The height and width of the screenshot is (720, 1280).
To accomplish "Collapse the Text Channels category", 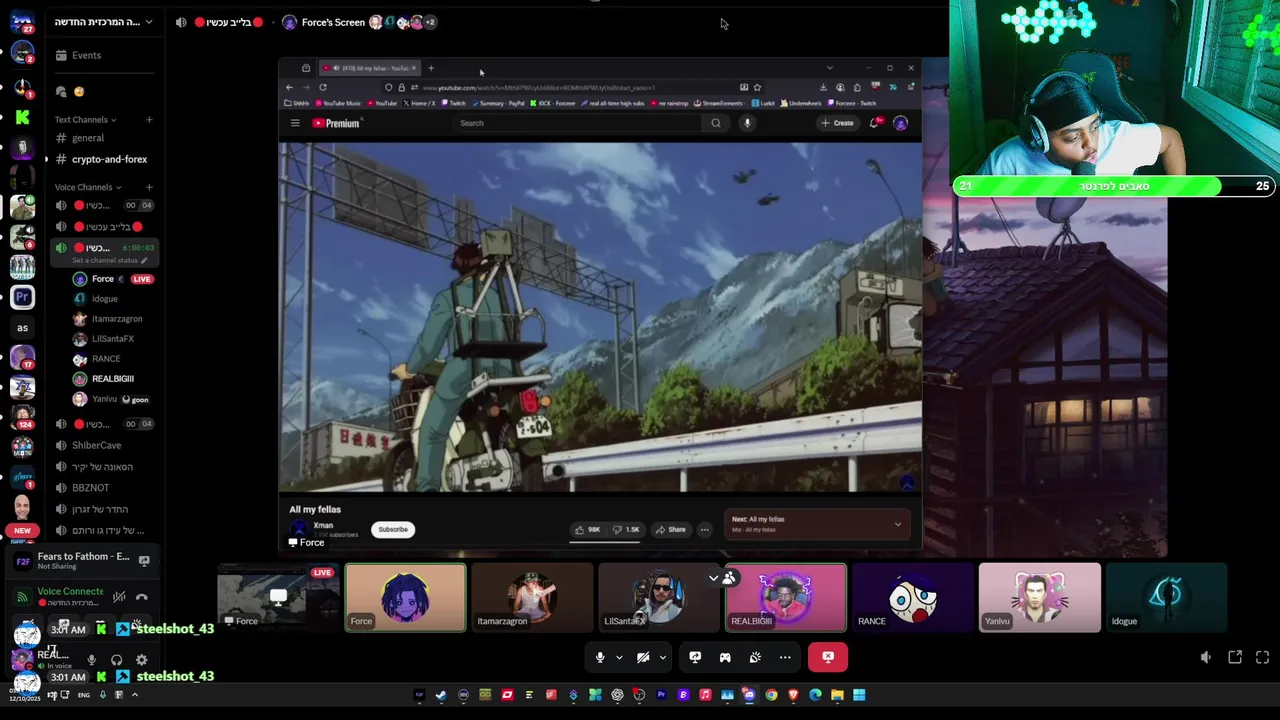I will (85, 119).
